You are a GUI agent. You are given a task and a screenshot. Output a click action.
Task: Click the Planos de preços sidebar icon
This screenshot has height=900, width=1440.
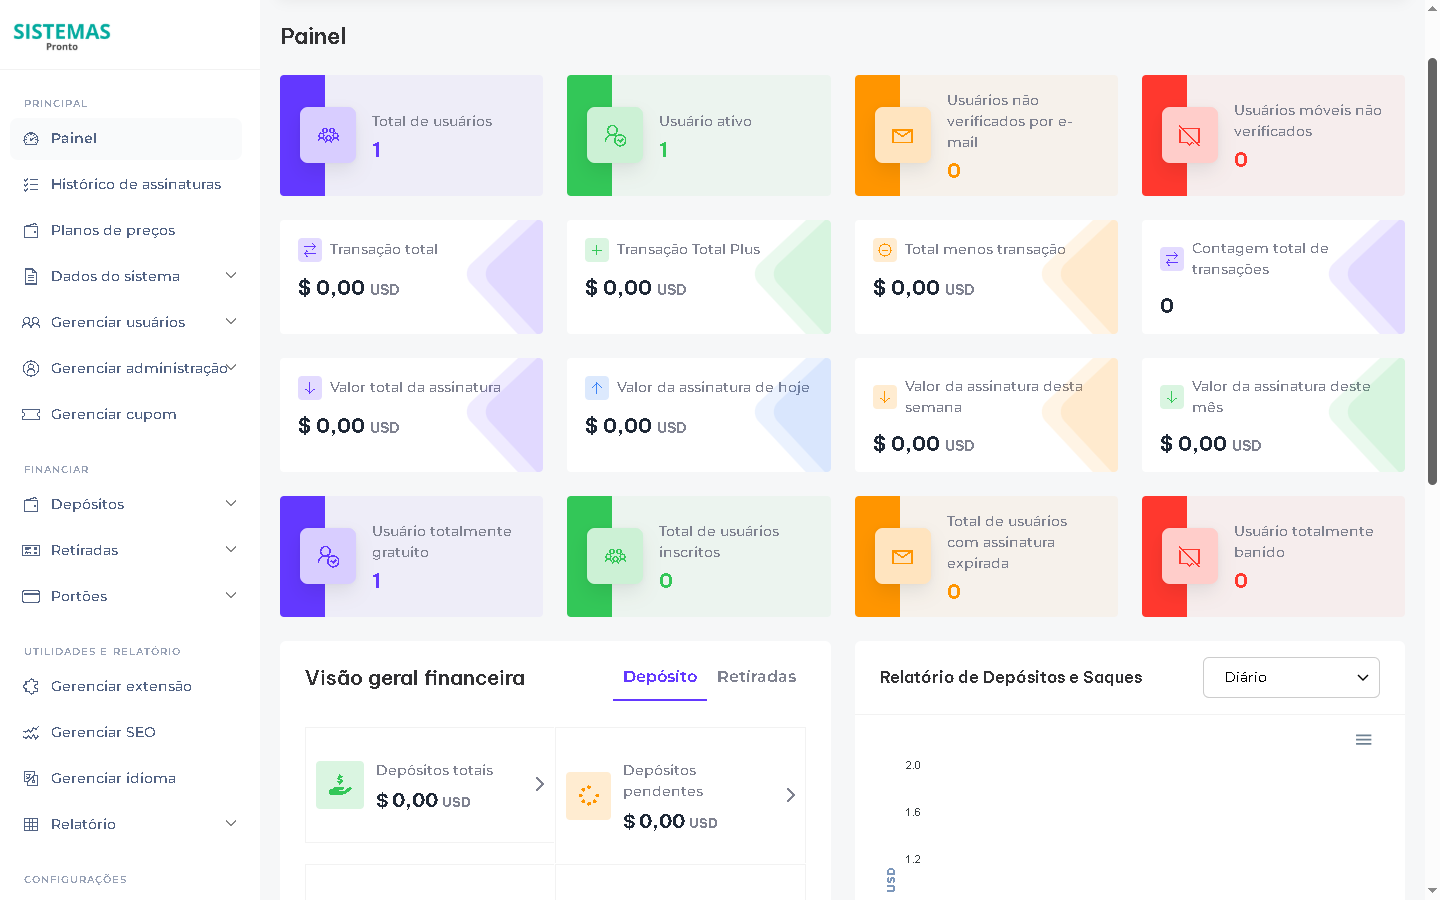[31, 231]
